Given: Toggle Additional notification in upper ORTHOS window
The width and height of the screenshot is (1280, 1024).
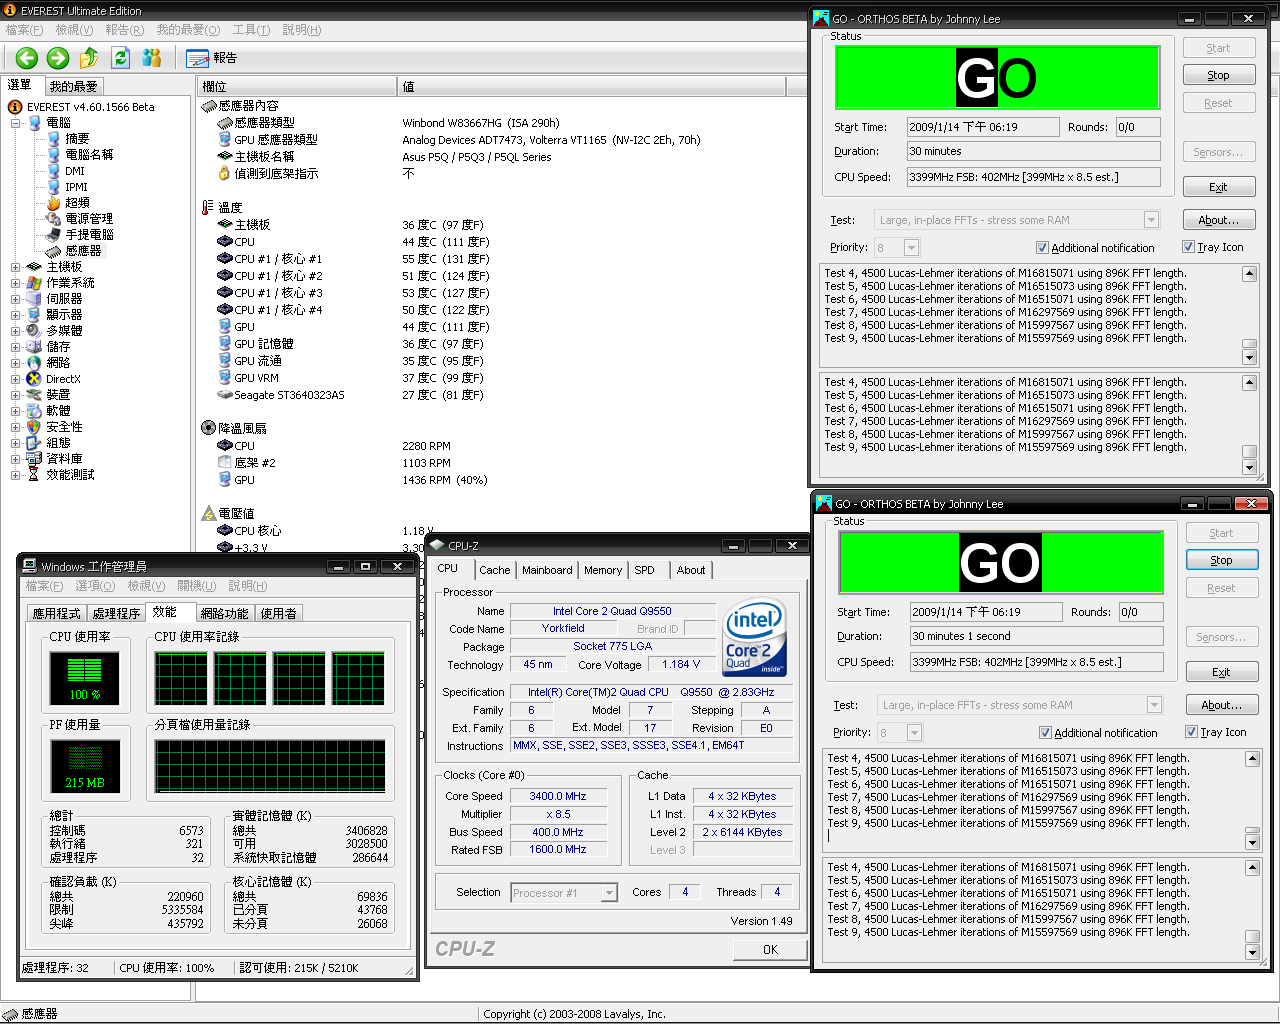Looking at the screenshot, I should pyautogui.click(x=1042, y=248).
